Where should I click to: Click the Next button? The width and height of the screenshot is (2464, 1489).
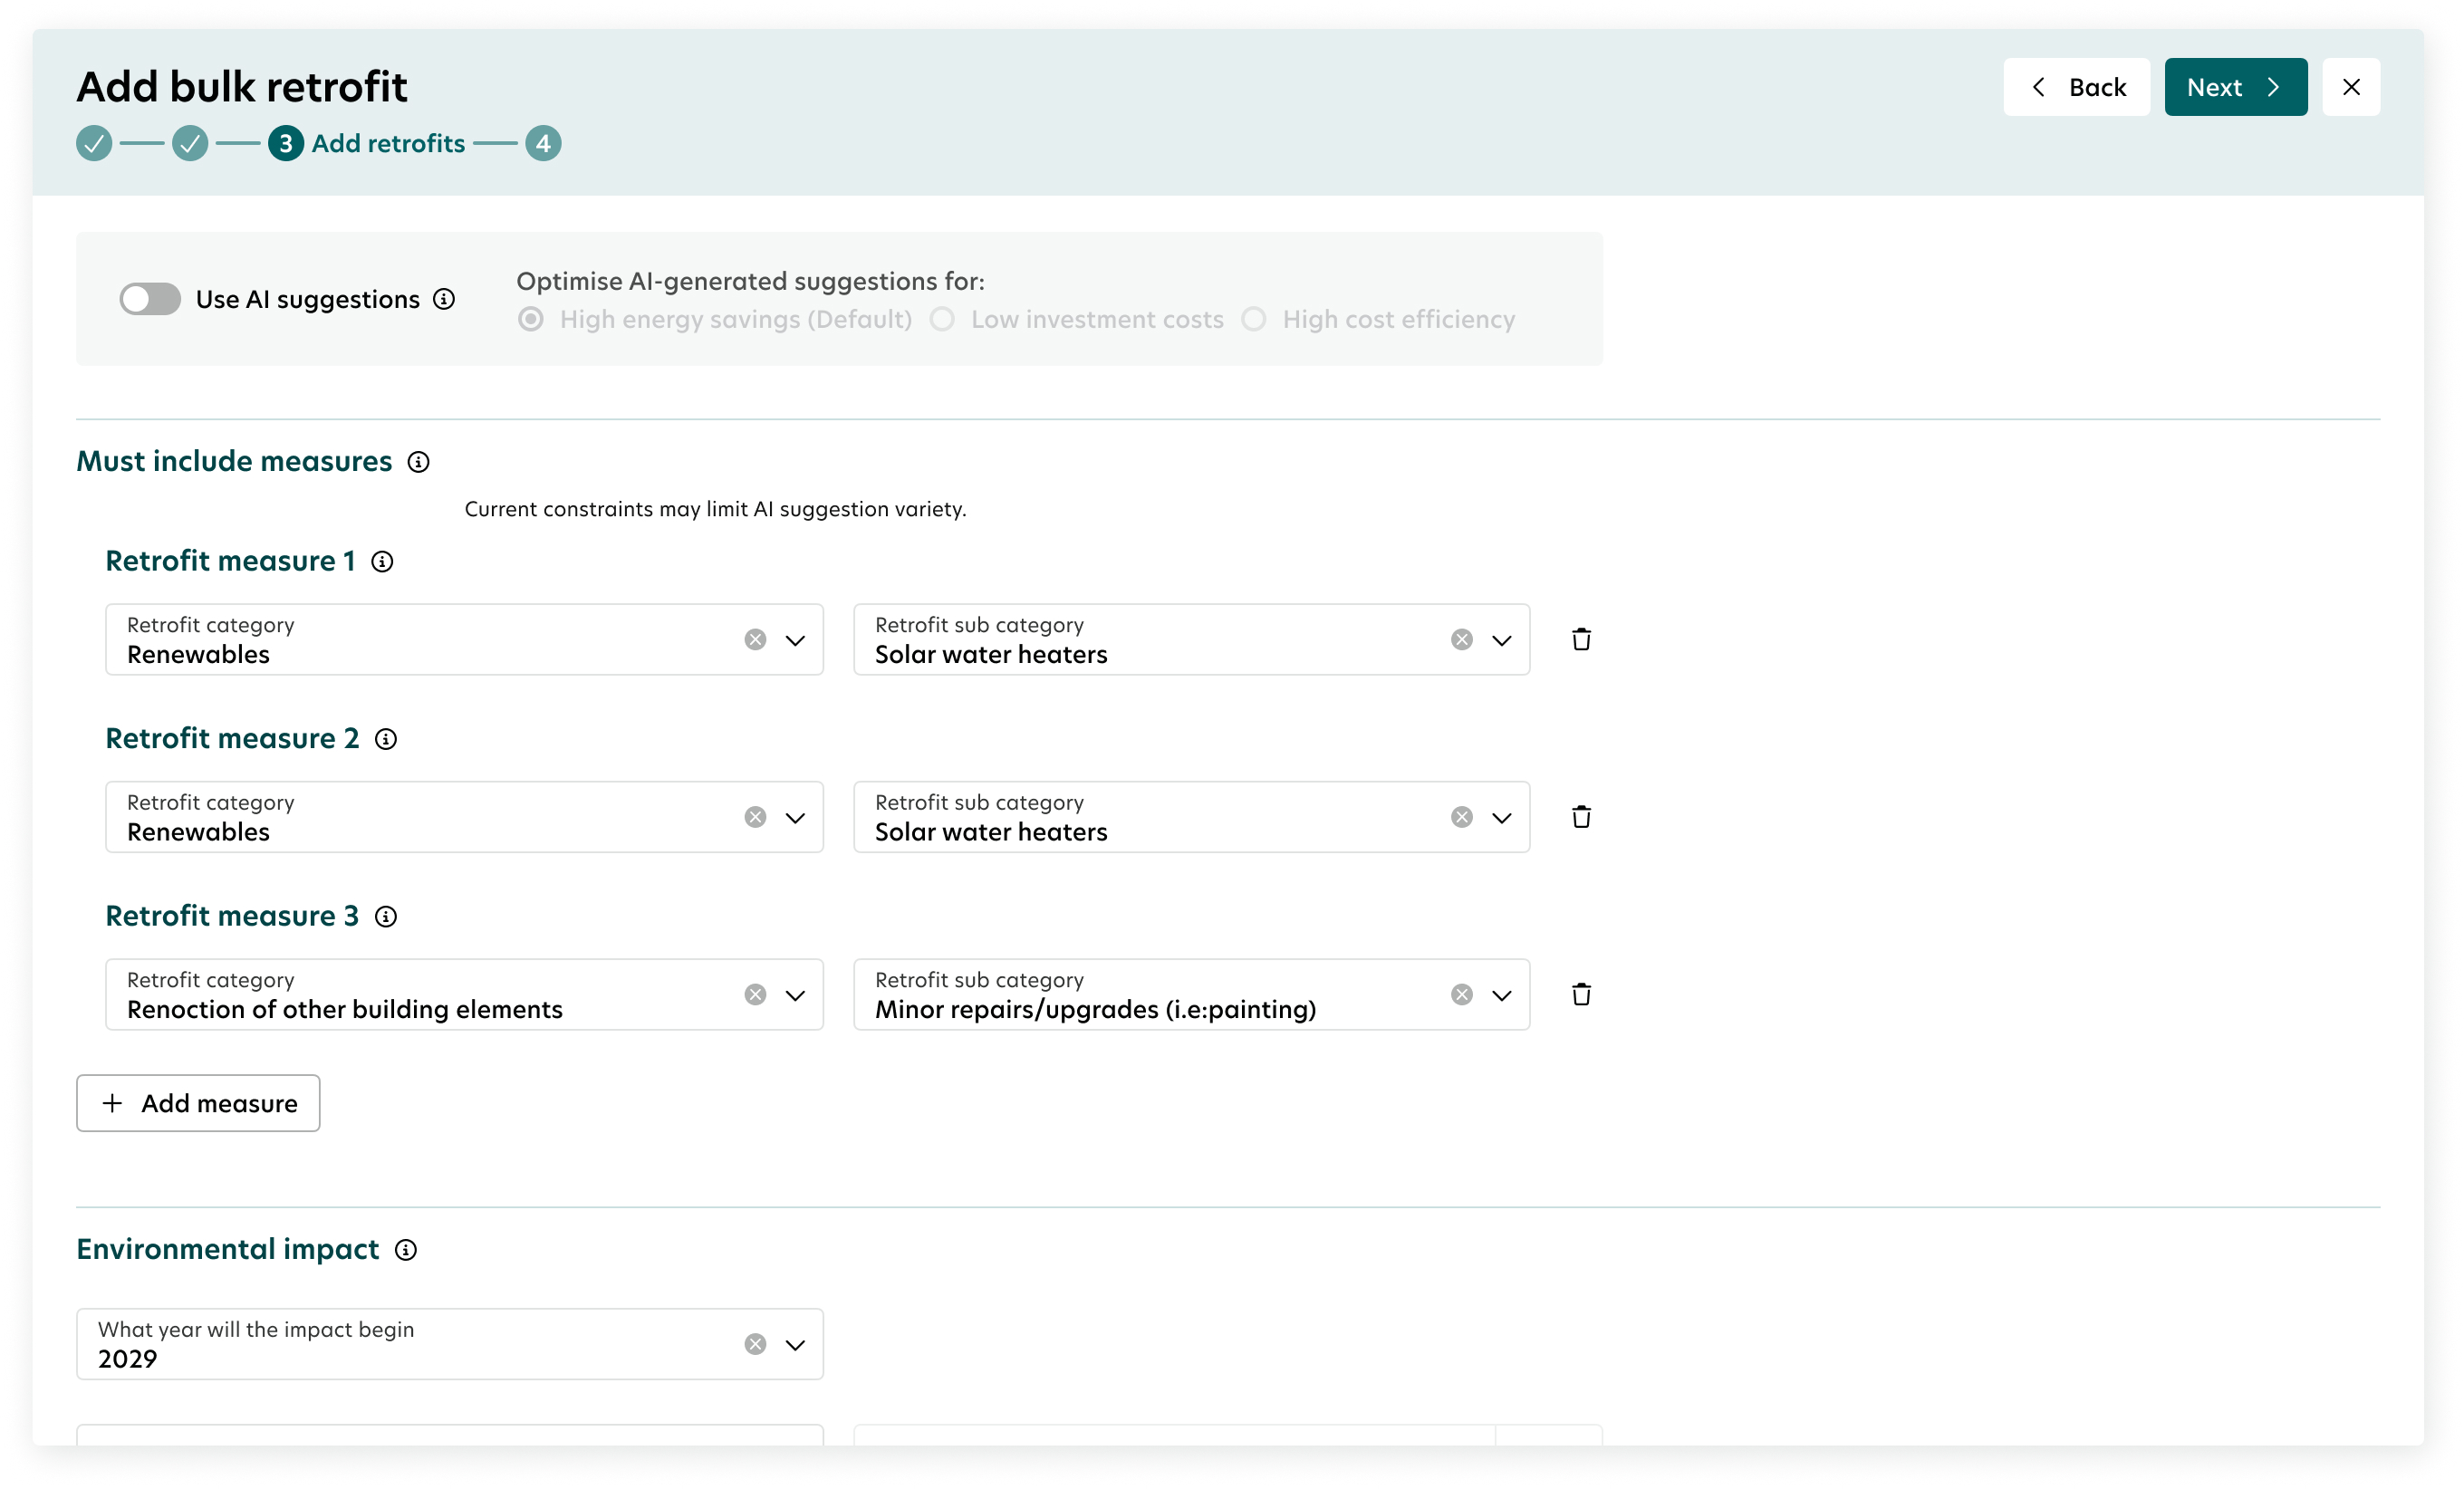click(2235, 87)
